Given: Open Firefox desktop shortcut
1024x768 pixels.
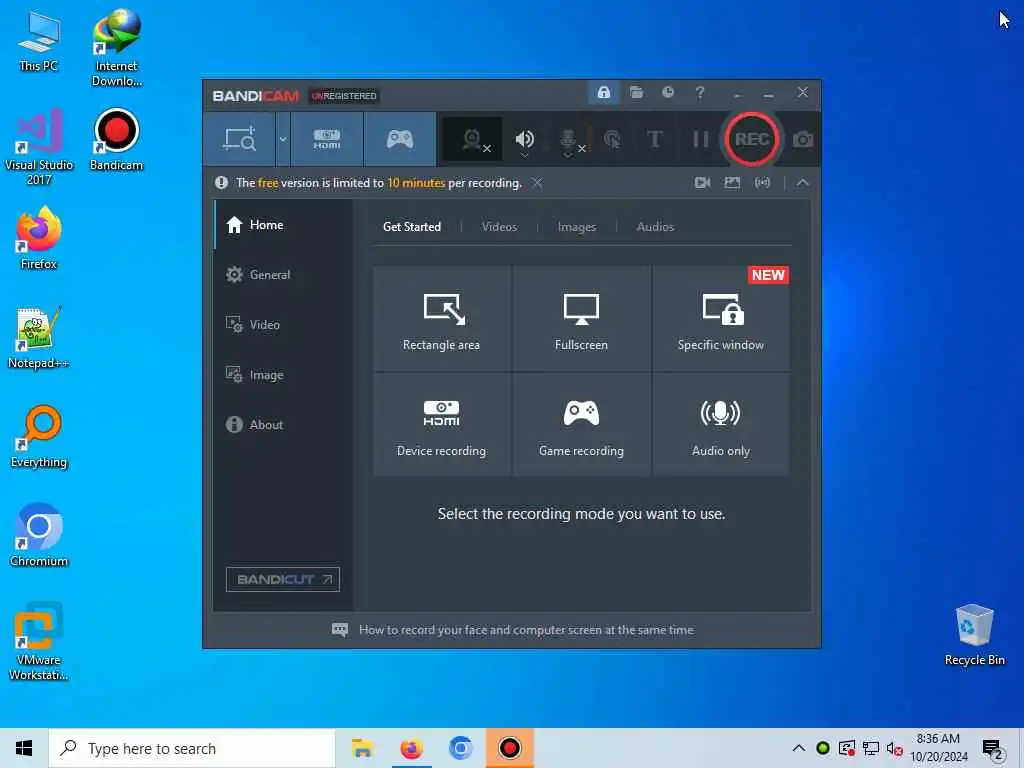Looking at the screenshot, I should [x=39, y=238].
